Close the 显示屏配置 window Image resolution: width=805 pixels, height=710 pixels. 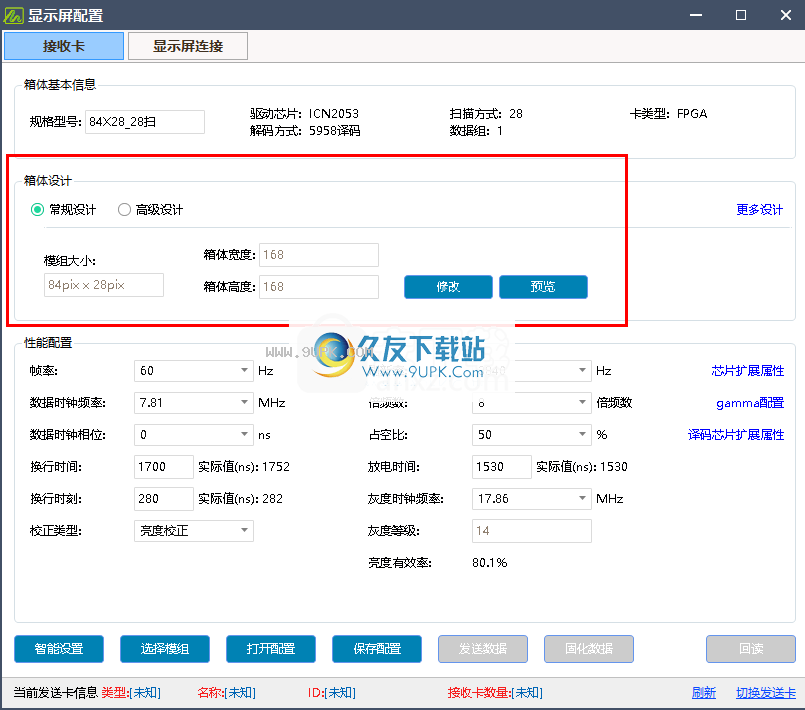785,15
